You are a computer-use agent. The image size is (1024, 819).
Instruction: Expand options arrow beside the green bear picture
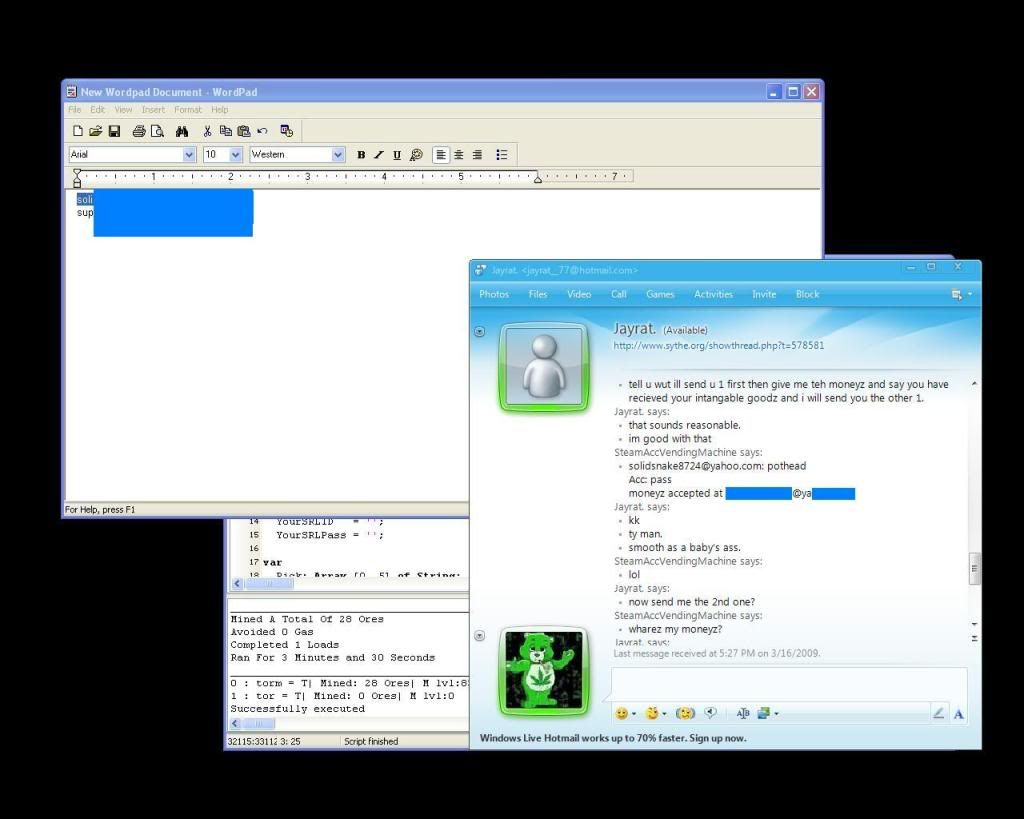(479, 635)
